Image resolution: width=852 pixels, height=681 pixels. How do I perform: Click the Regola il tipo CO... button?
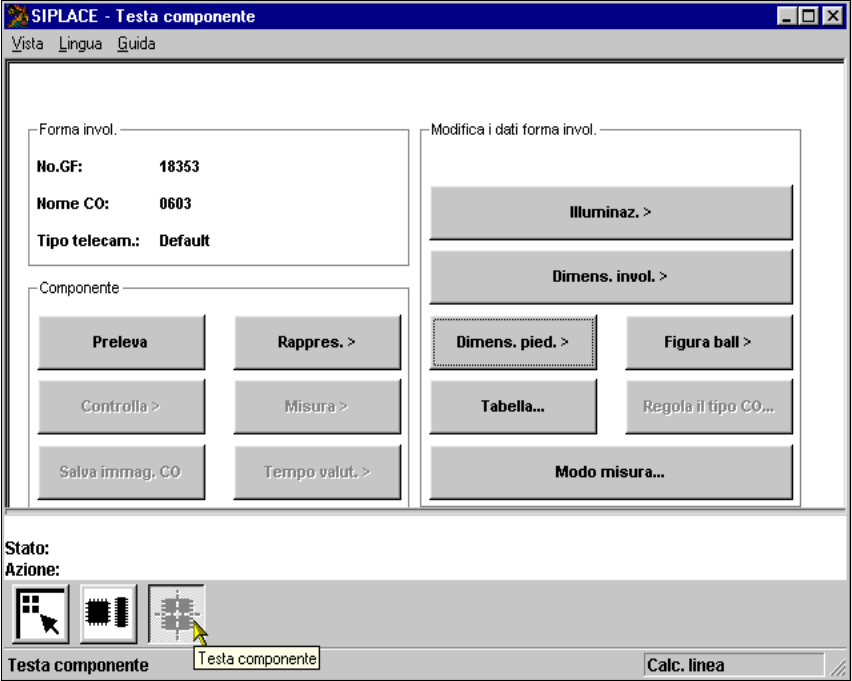708,406
